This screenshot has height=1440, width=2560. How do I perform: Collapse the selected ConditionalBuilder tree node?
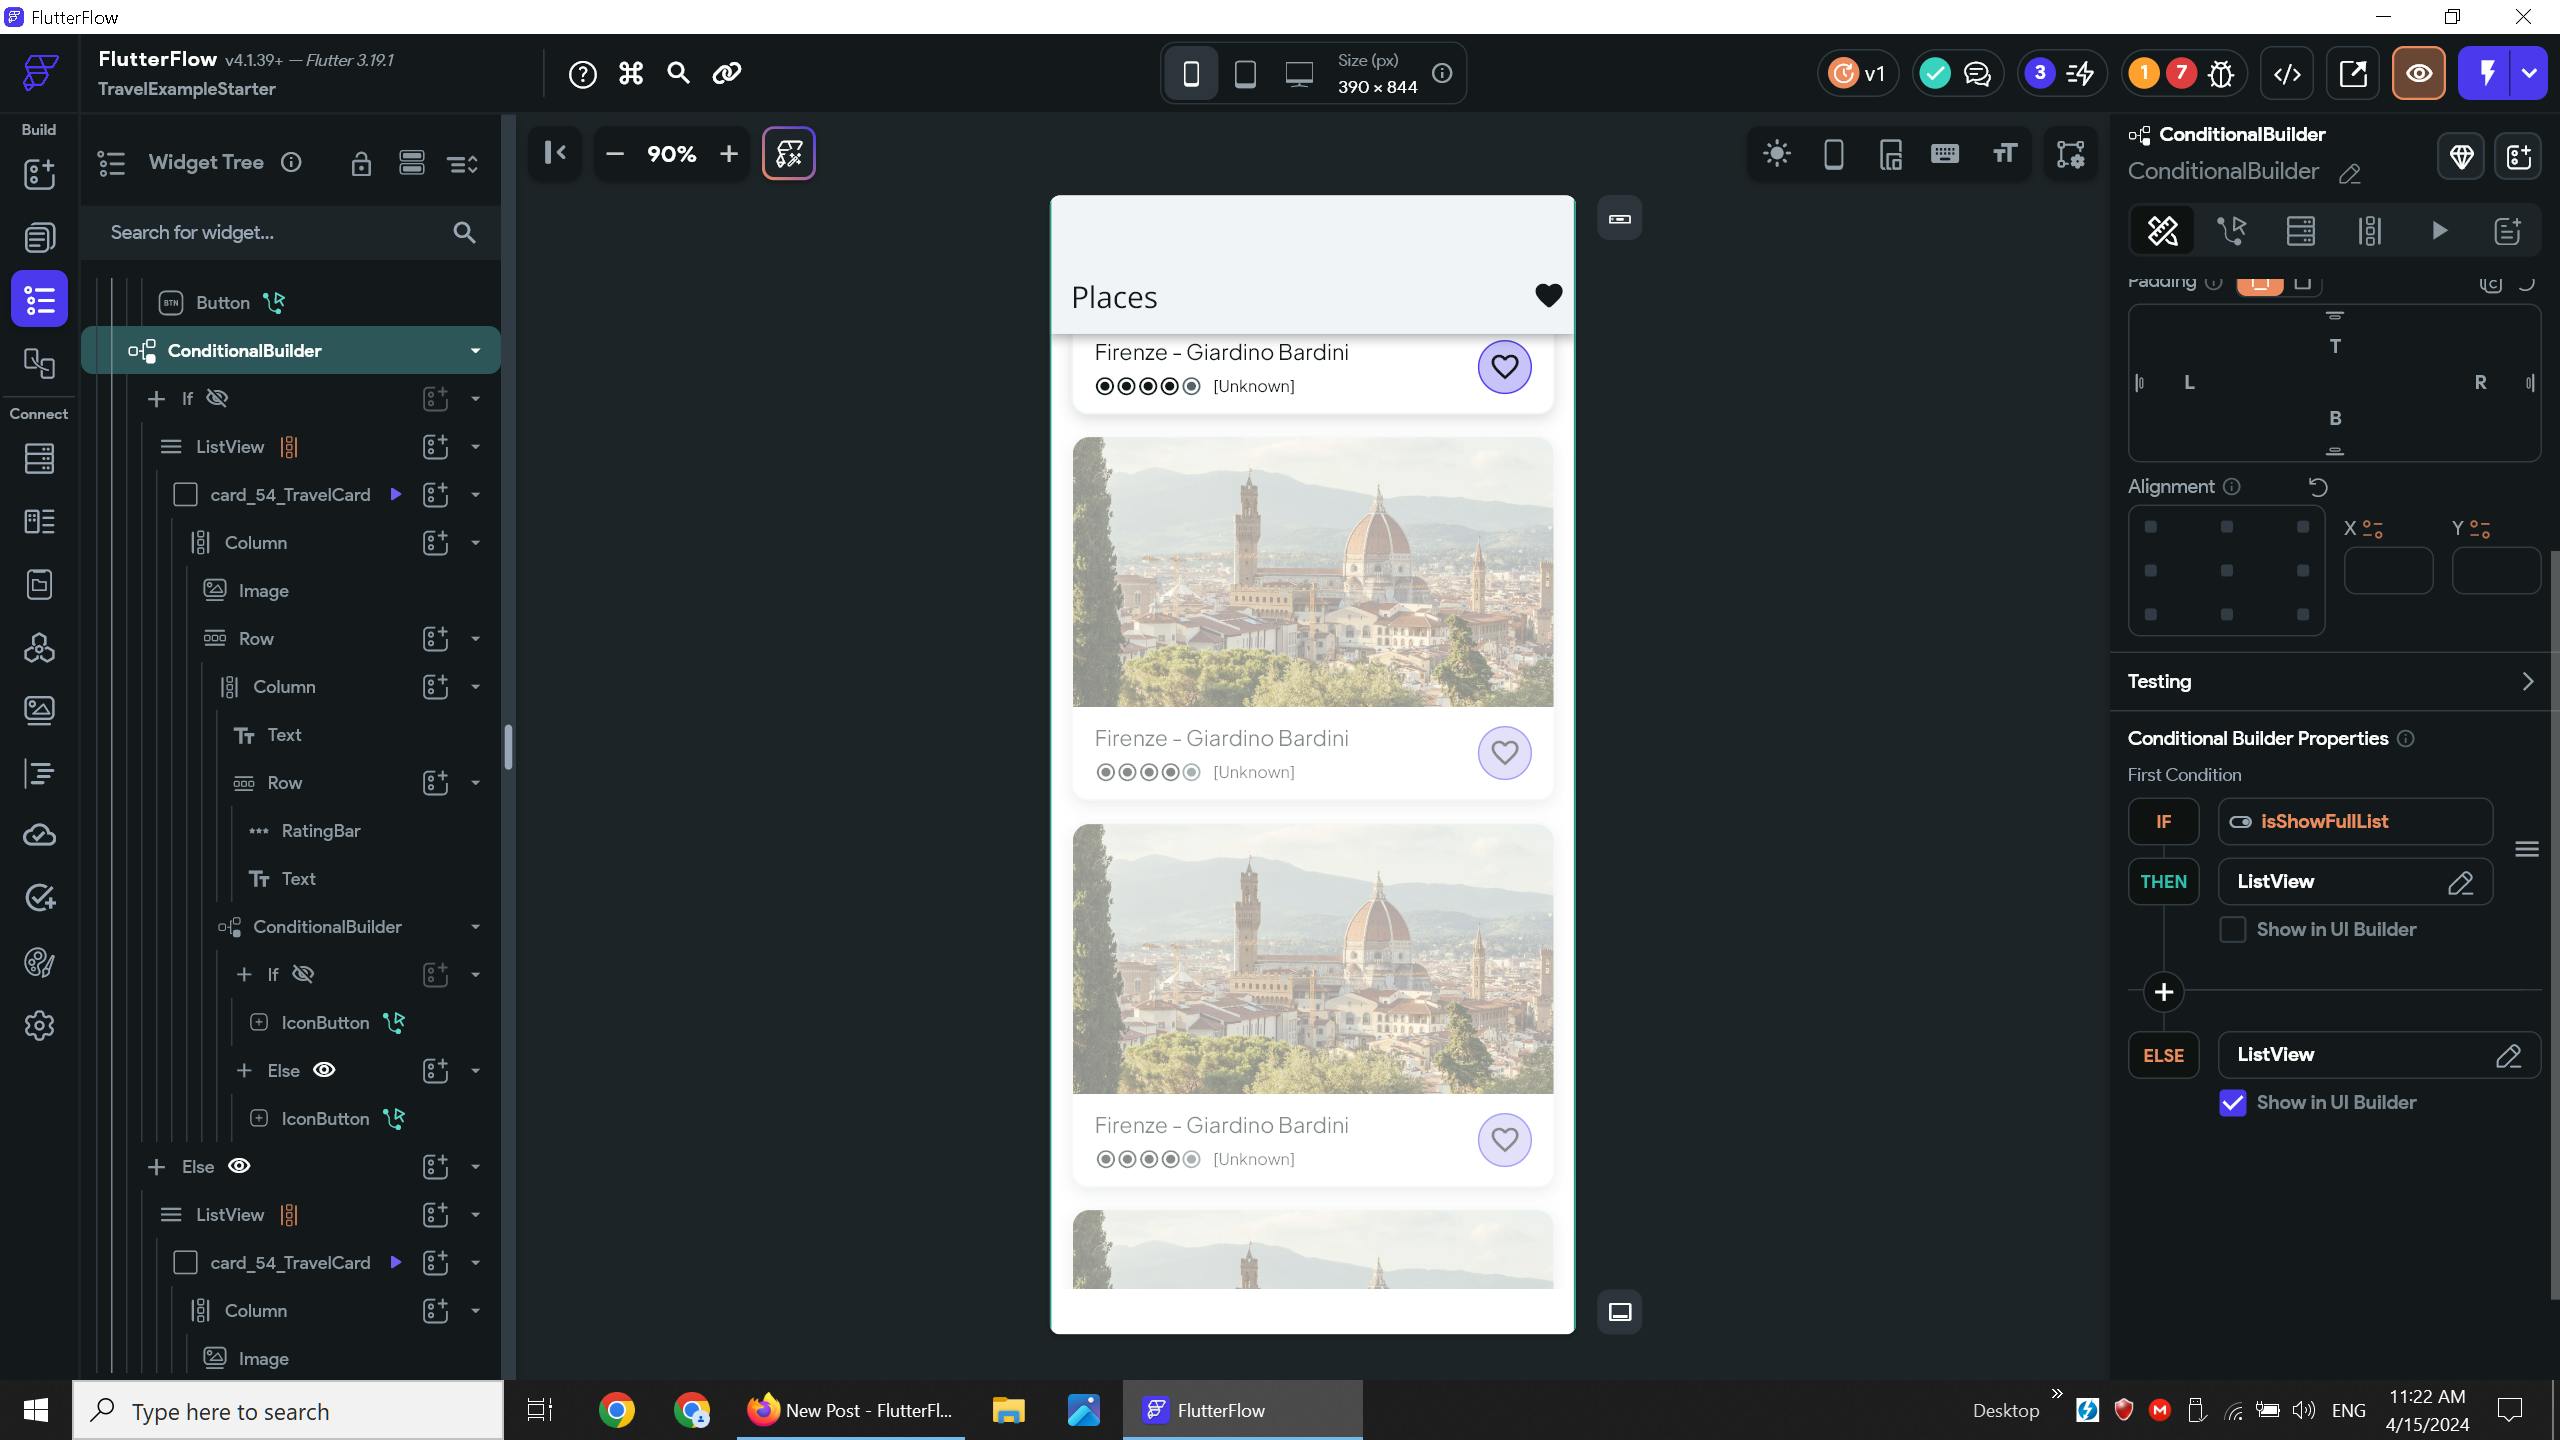click(x=475, y=351)
